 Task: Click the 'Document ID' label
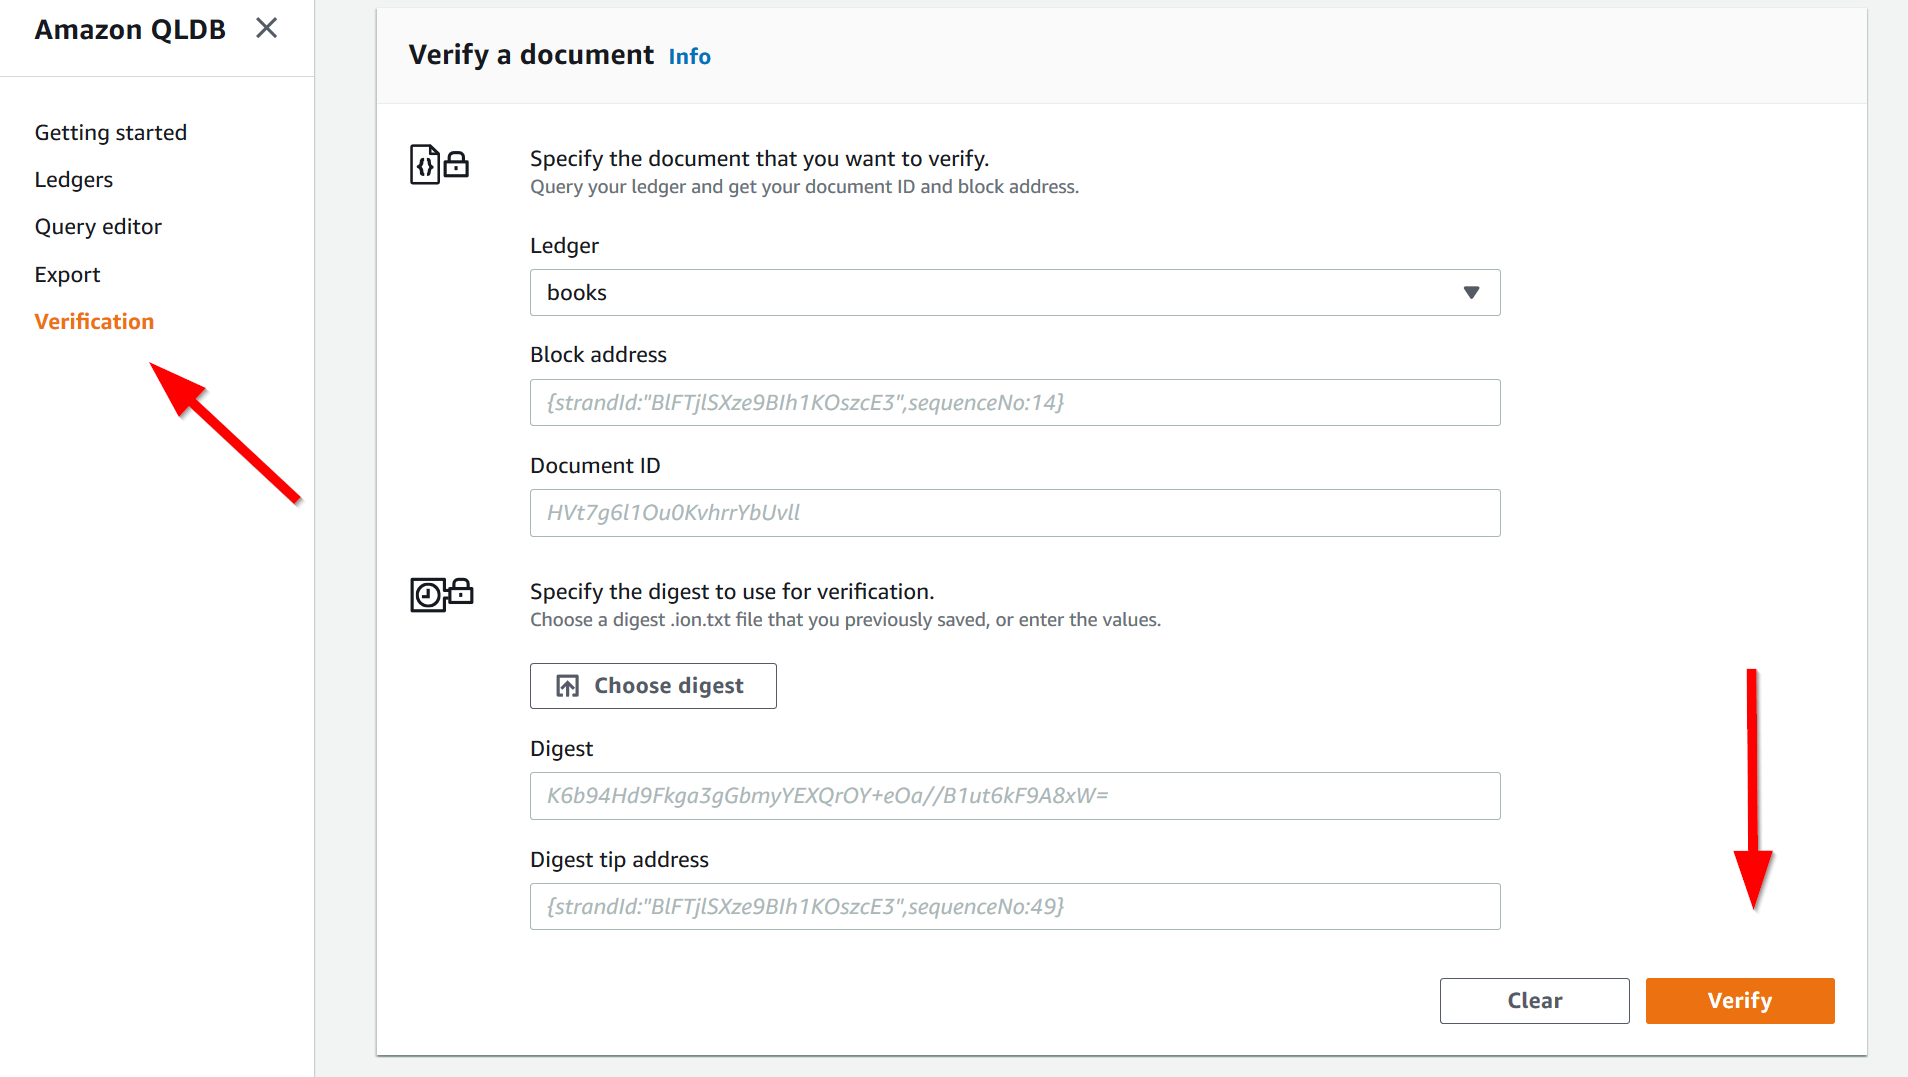(595, 466)
